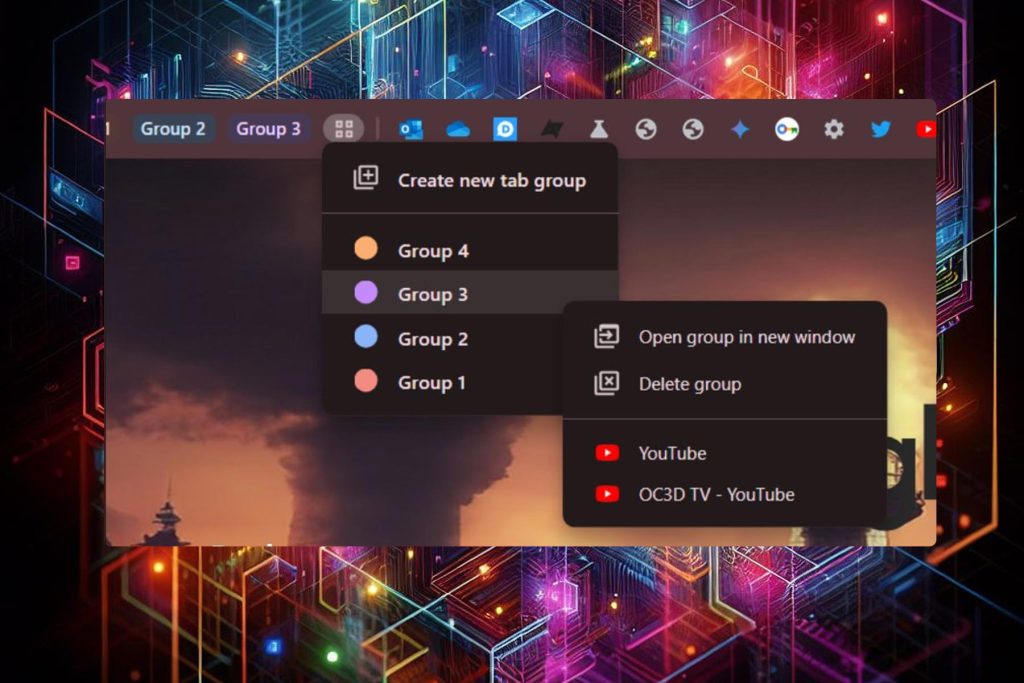Open the password key bookmark icon
The image size is (1024, 683).
(x=787, y=129)
